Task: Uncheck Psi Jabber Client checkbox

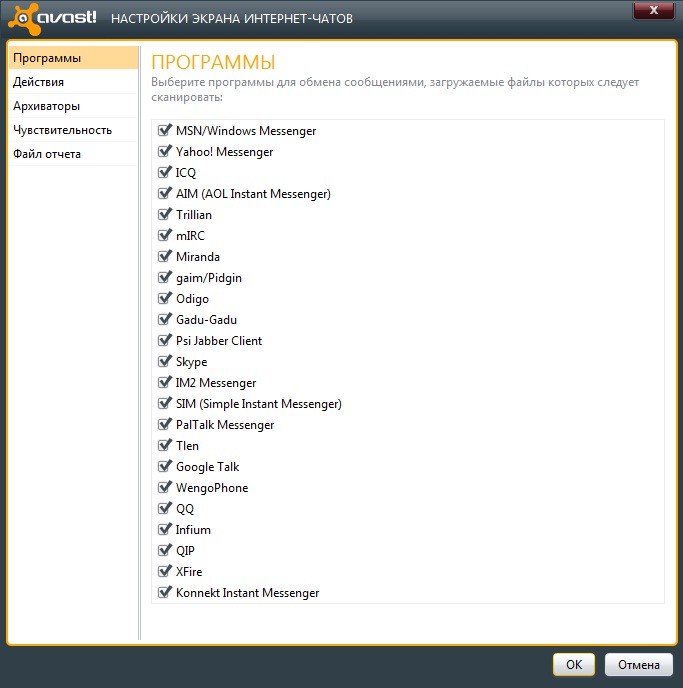Action: click(164, 340)
